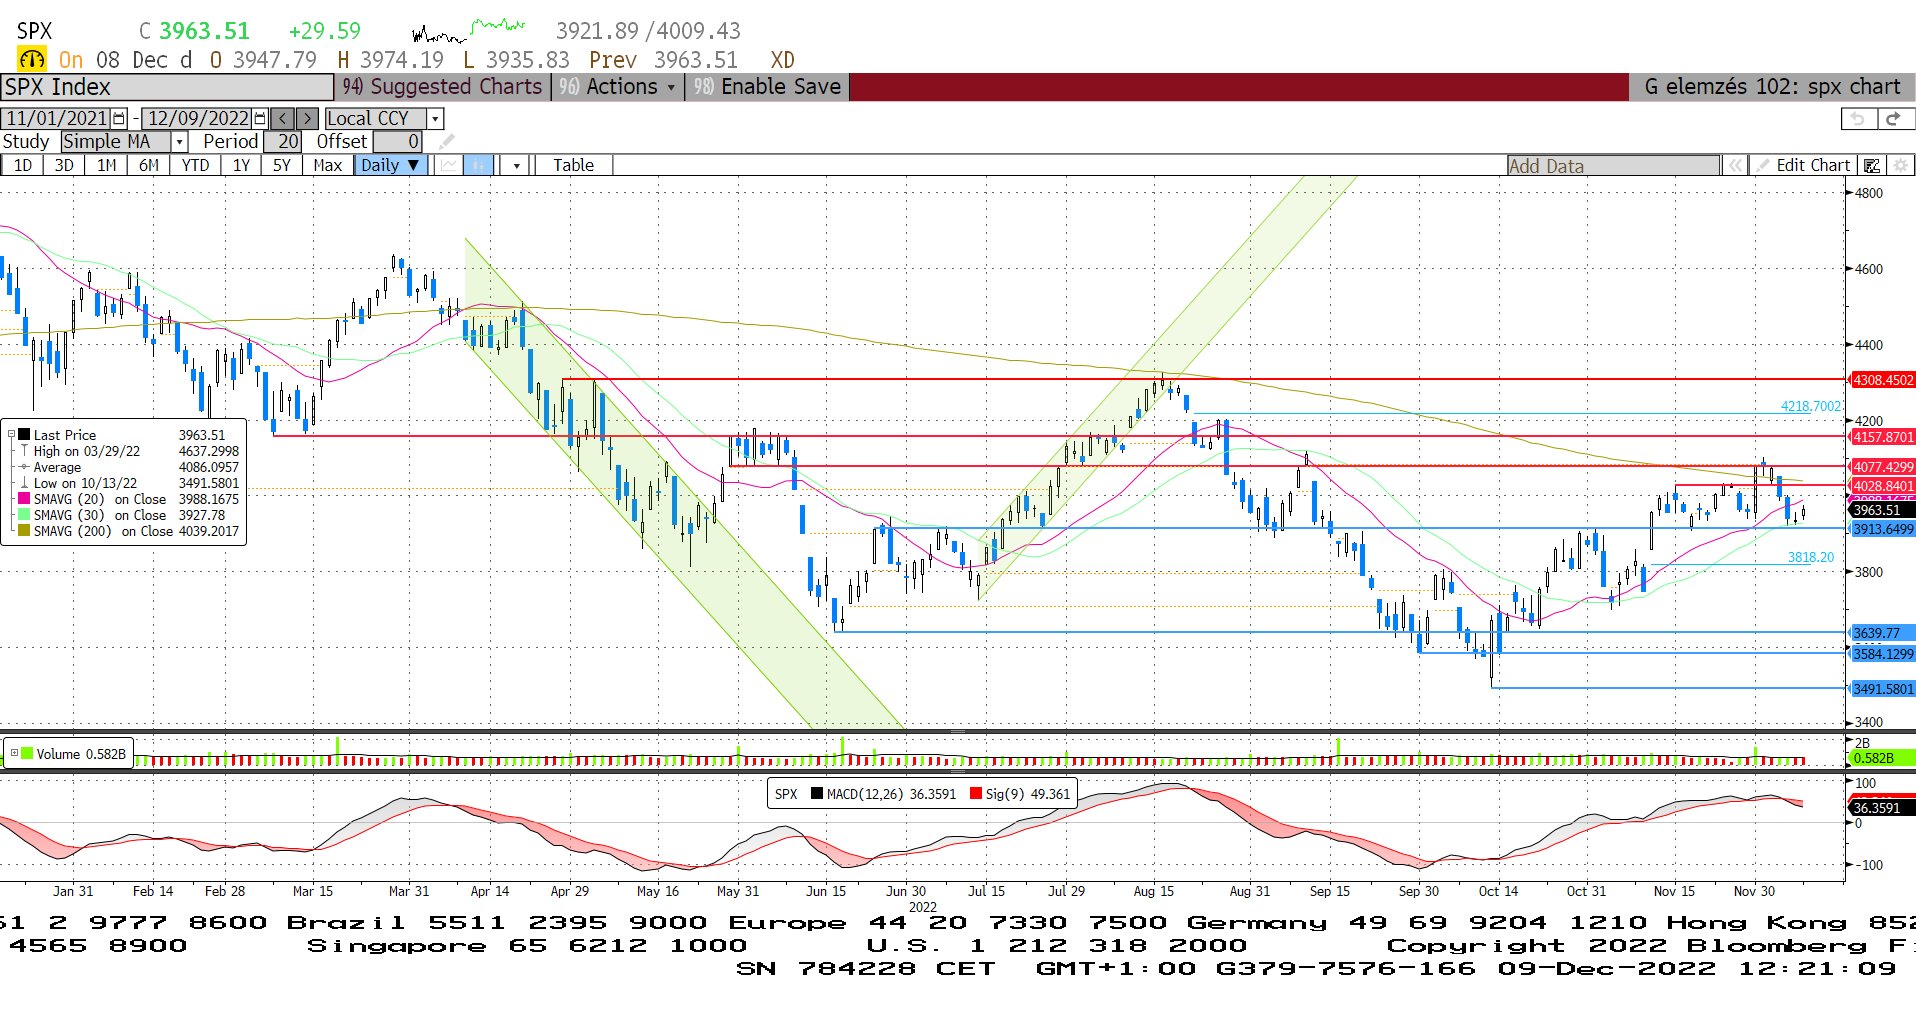Click the Sig(9) red legend swatch

pyautogui.click(x=976, y=794)
